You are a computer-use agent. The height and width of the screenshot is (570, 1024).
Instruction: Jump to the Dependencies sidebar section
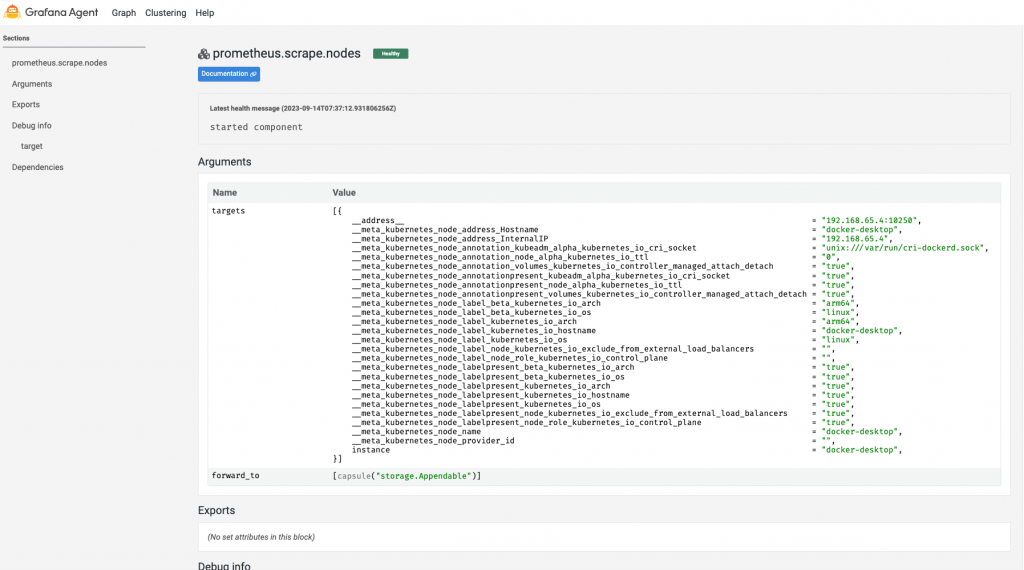click(37, 167)
